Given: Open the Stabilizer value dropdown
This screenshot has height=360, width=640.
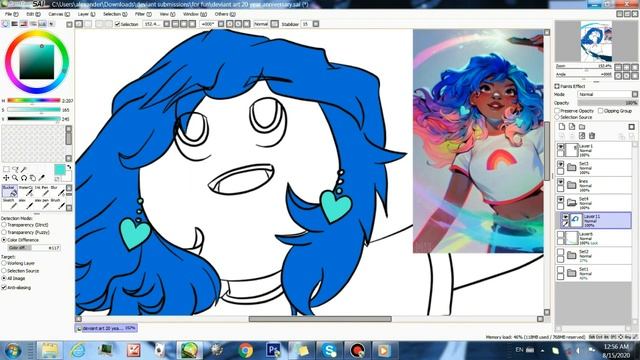Looking at the screenshot, I should (316, 24).
